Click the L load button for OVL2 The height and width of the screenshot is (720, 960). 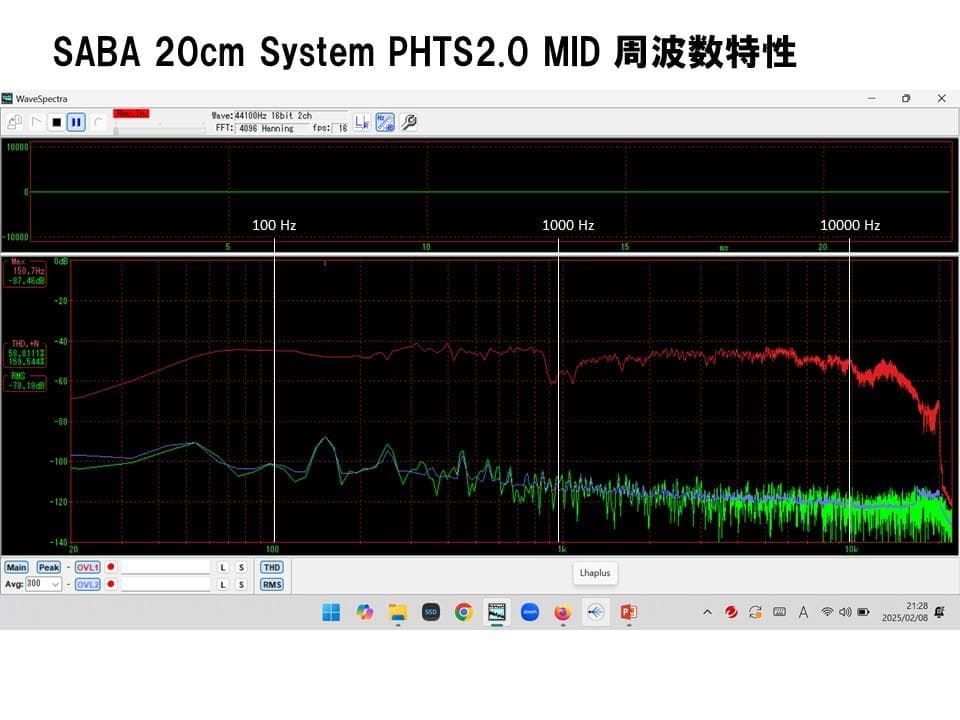coord(223,584)
